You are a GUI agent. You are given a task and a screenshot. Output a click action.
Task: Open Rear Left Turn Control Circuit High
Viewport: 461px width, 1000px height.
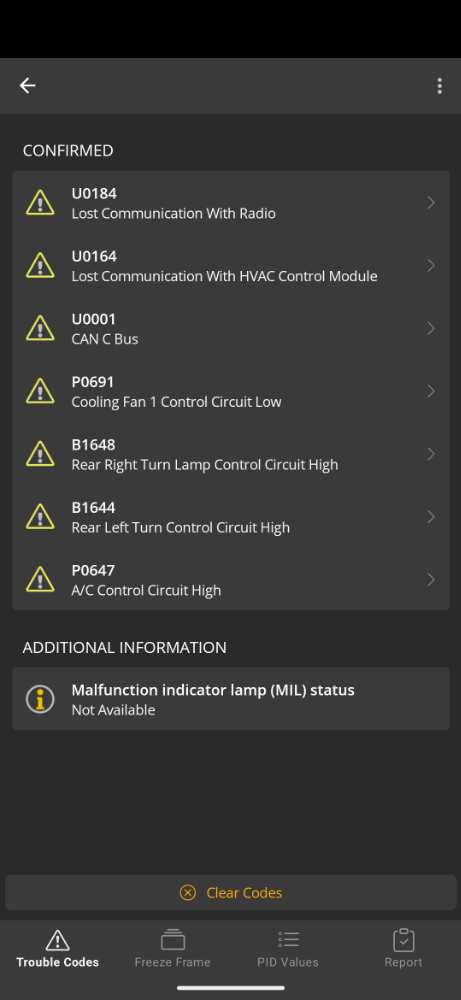click(231, 517)
